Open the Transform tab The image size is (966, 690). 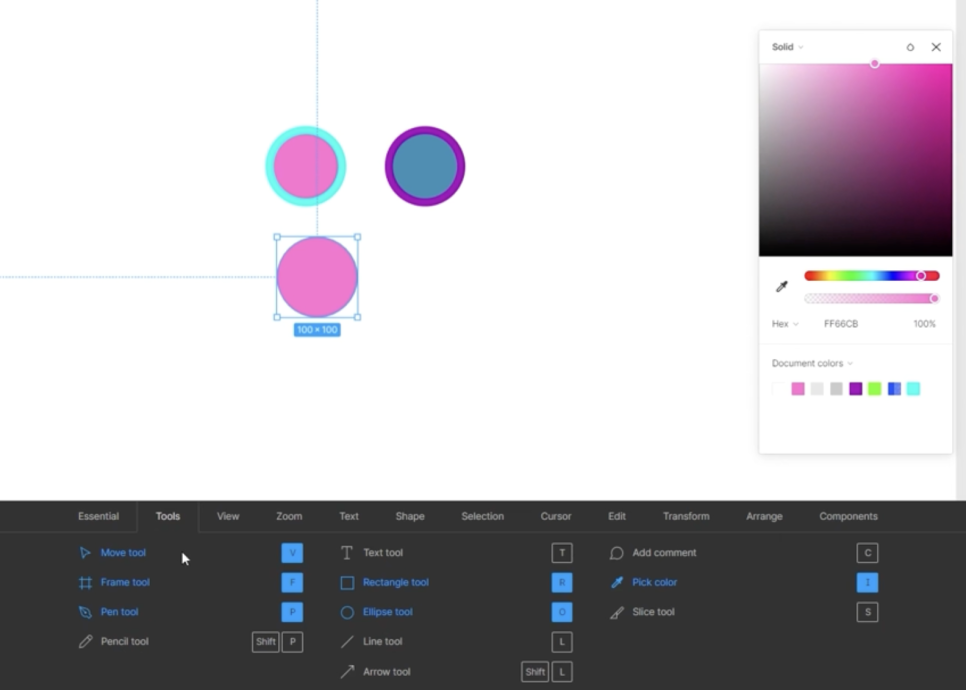click(x=686, y=516)
